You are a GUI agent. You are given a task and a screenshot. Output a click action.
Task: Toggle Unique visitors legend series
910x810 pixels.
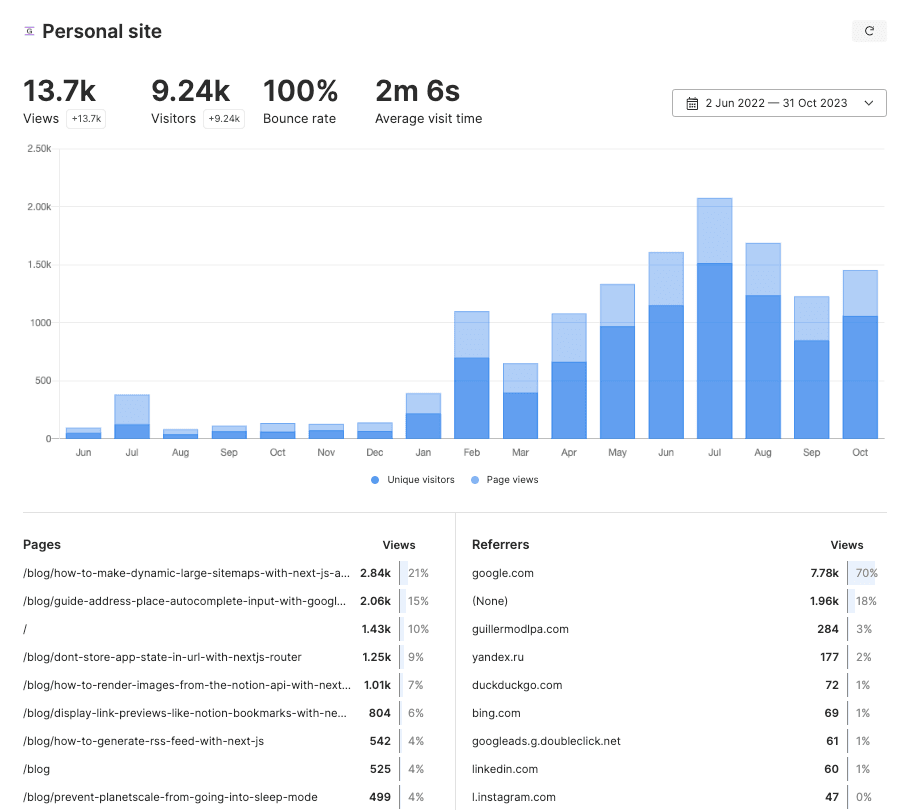point(412,480)
